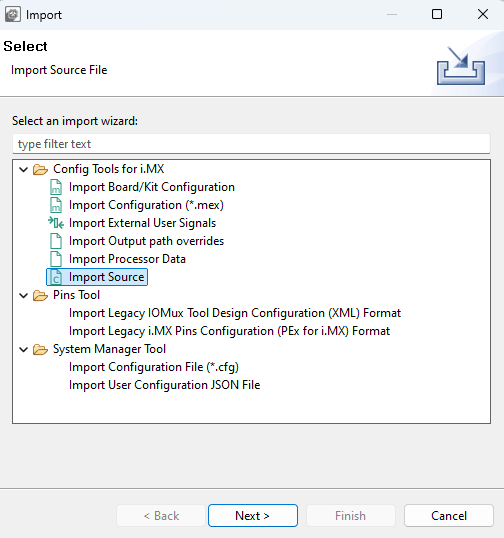
Task: Select Import Legacy i.MX Pins Configuration entry
Action: (229, 331)
